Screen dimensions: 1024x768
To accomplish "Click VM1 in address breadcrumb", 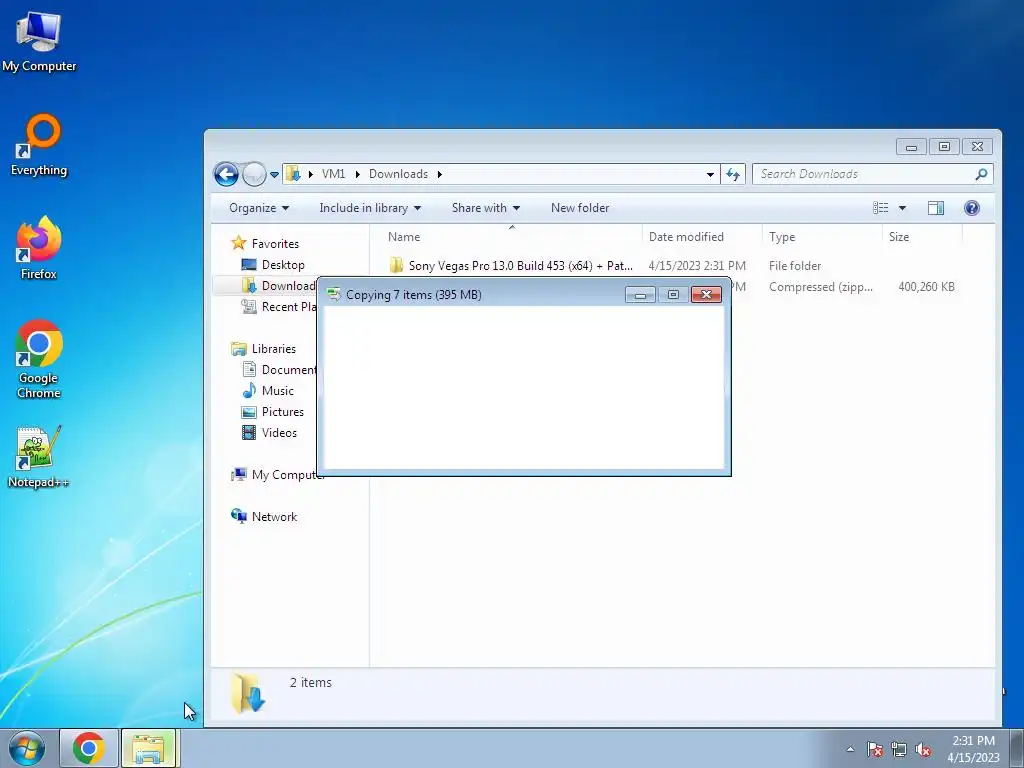I will (333, 174).
